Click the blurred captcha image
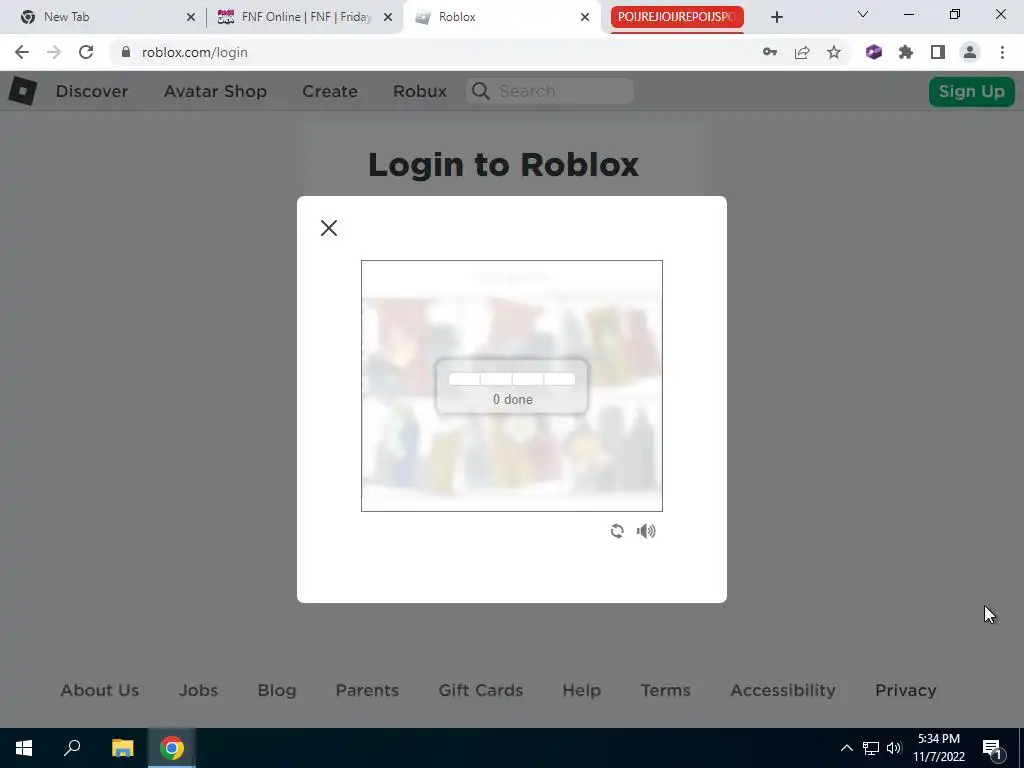 (512, 386)
